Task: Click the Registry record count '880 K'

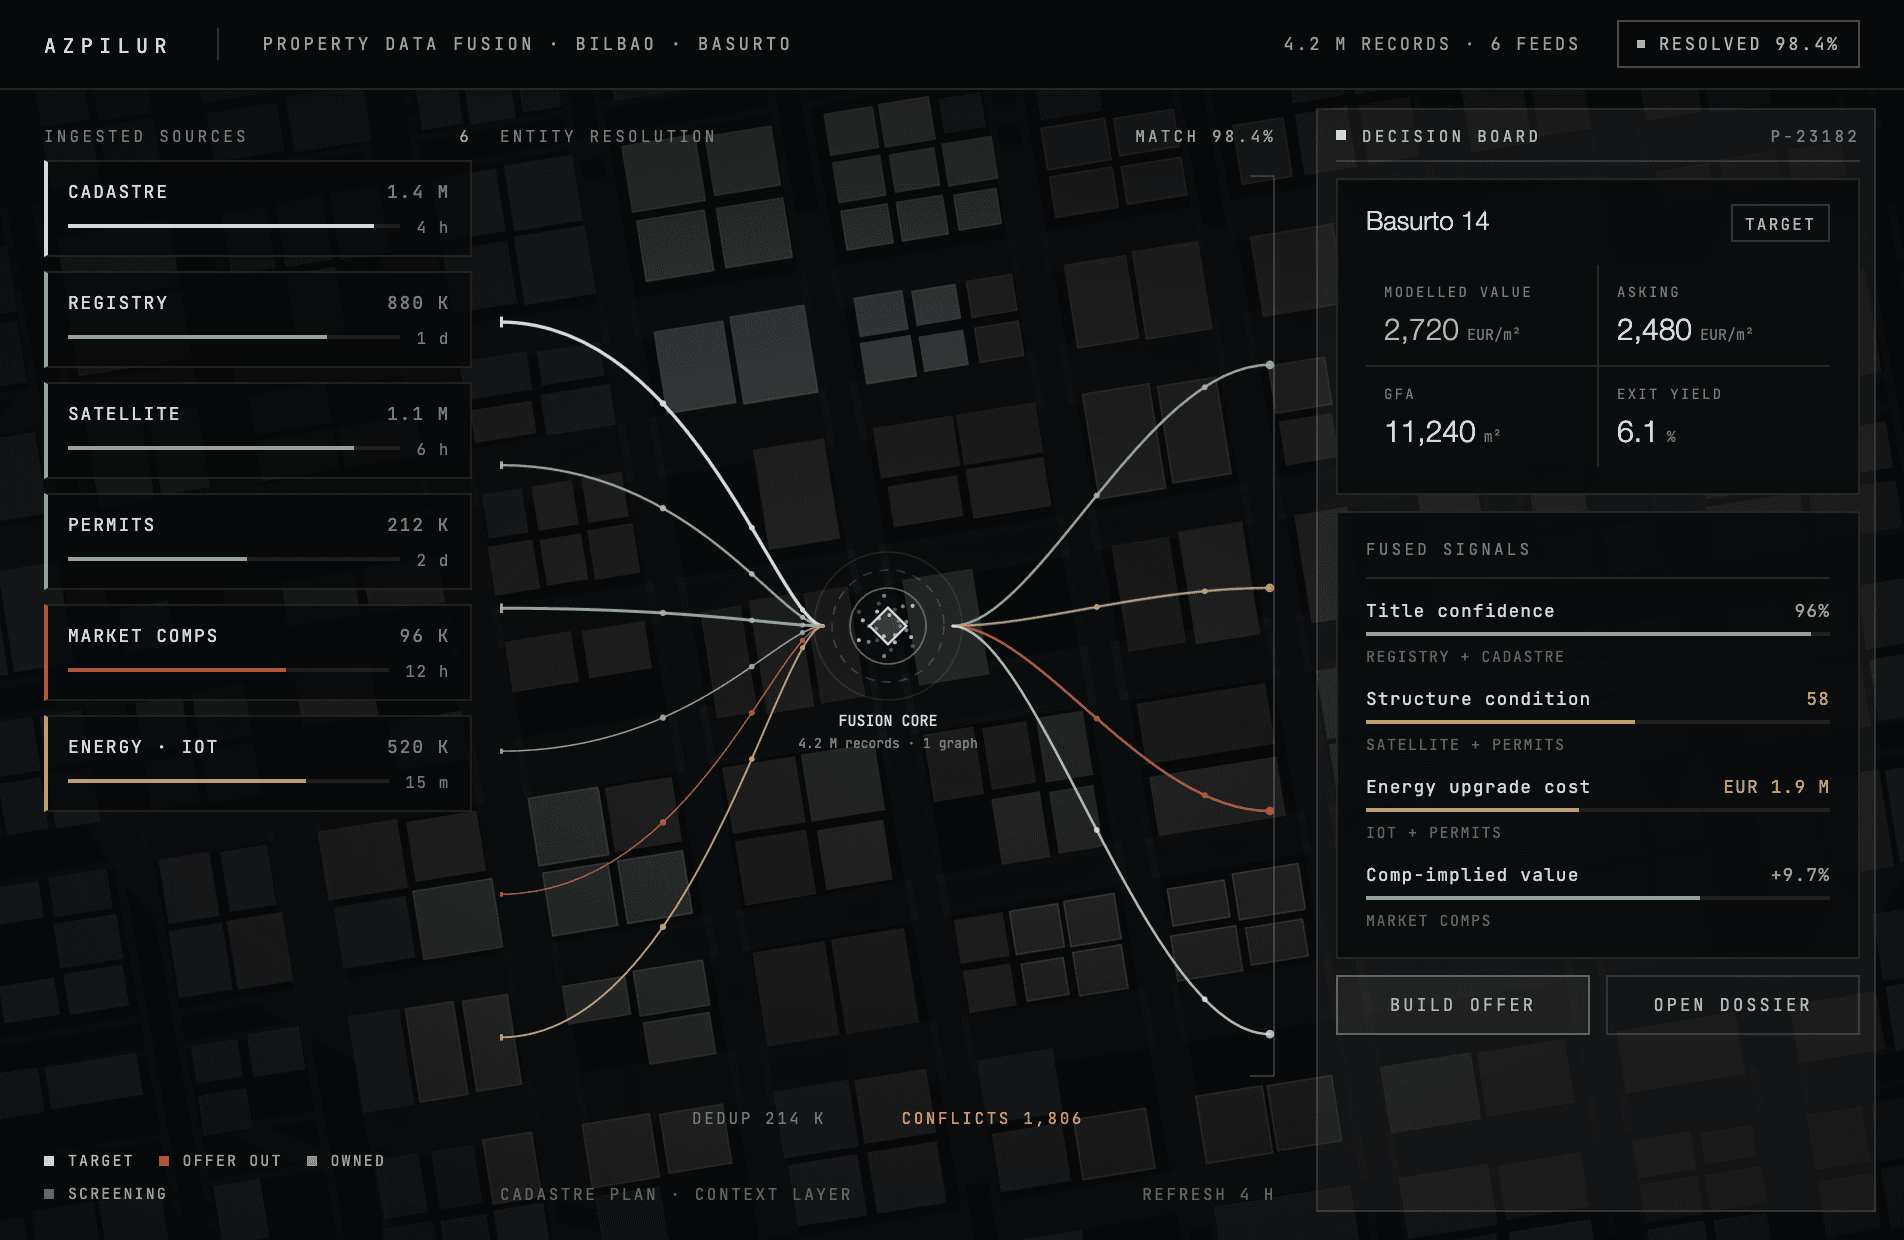Action: point(418,303)
